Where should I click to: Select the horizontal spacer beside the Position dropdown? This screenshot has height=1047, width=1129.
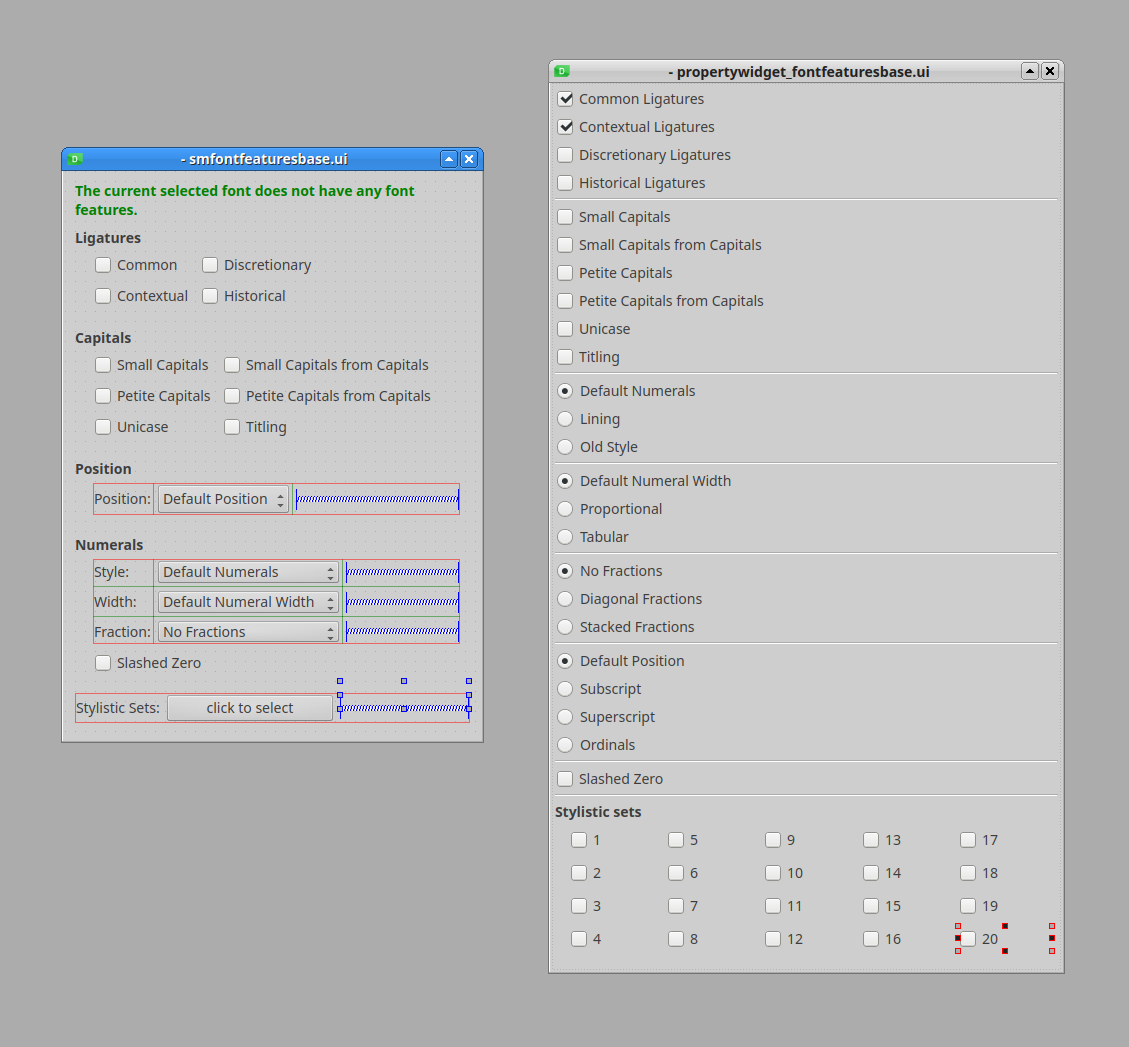(377, 499)
